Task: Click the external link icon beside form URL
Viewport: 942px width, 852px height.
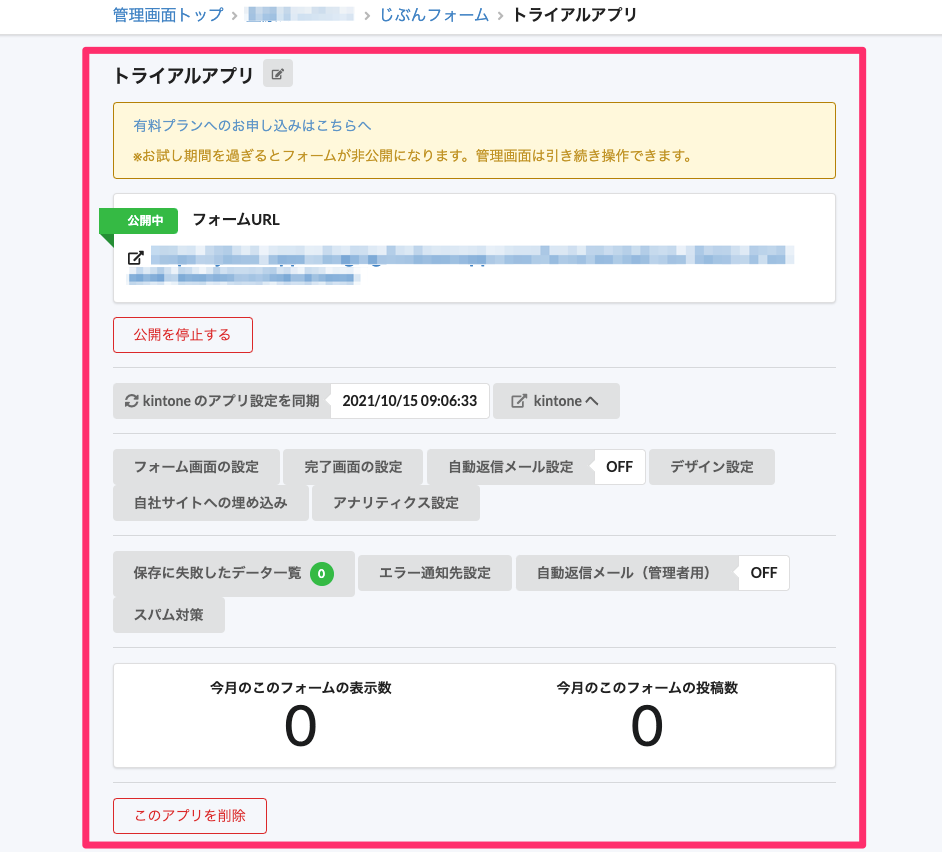Action: pos(136,257)
